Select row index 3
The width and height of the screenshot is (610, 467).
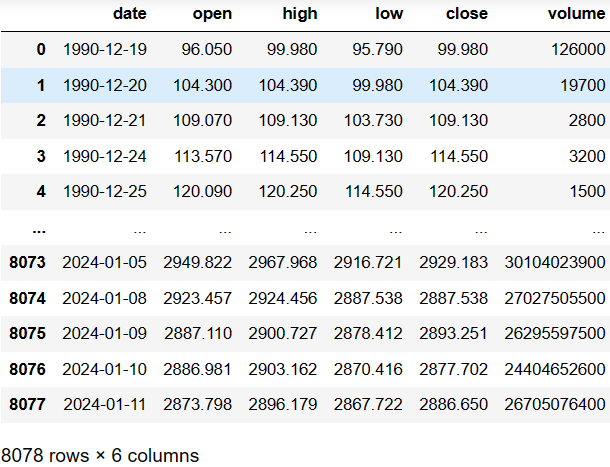coord(41,156)
